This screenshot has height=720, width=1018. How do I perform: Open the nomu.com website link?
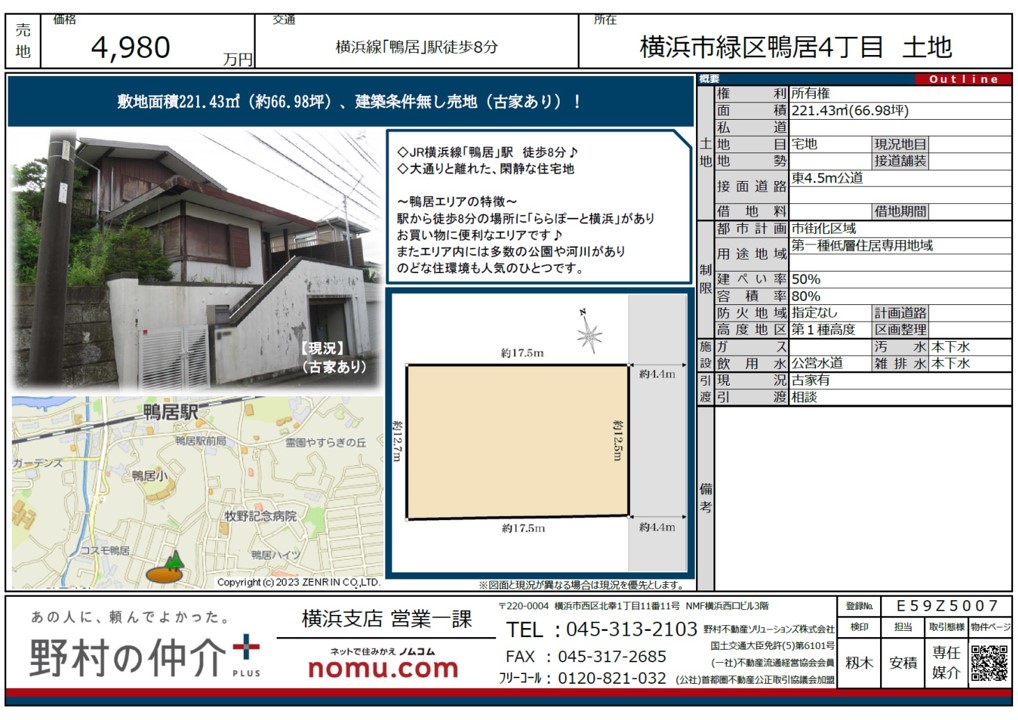click(x=382, y=668)
